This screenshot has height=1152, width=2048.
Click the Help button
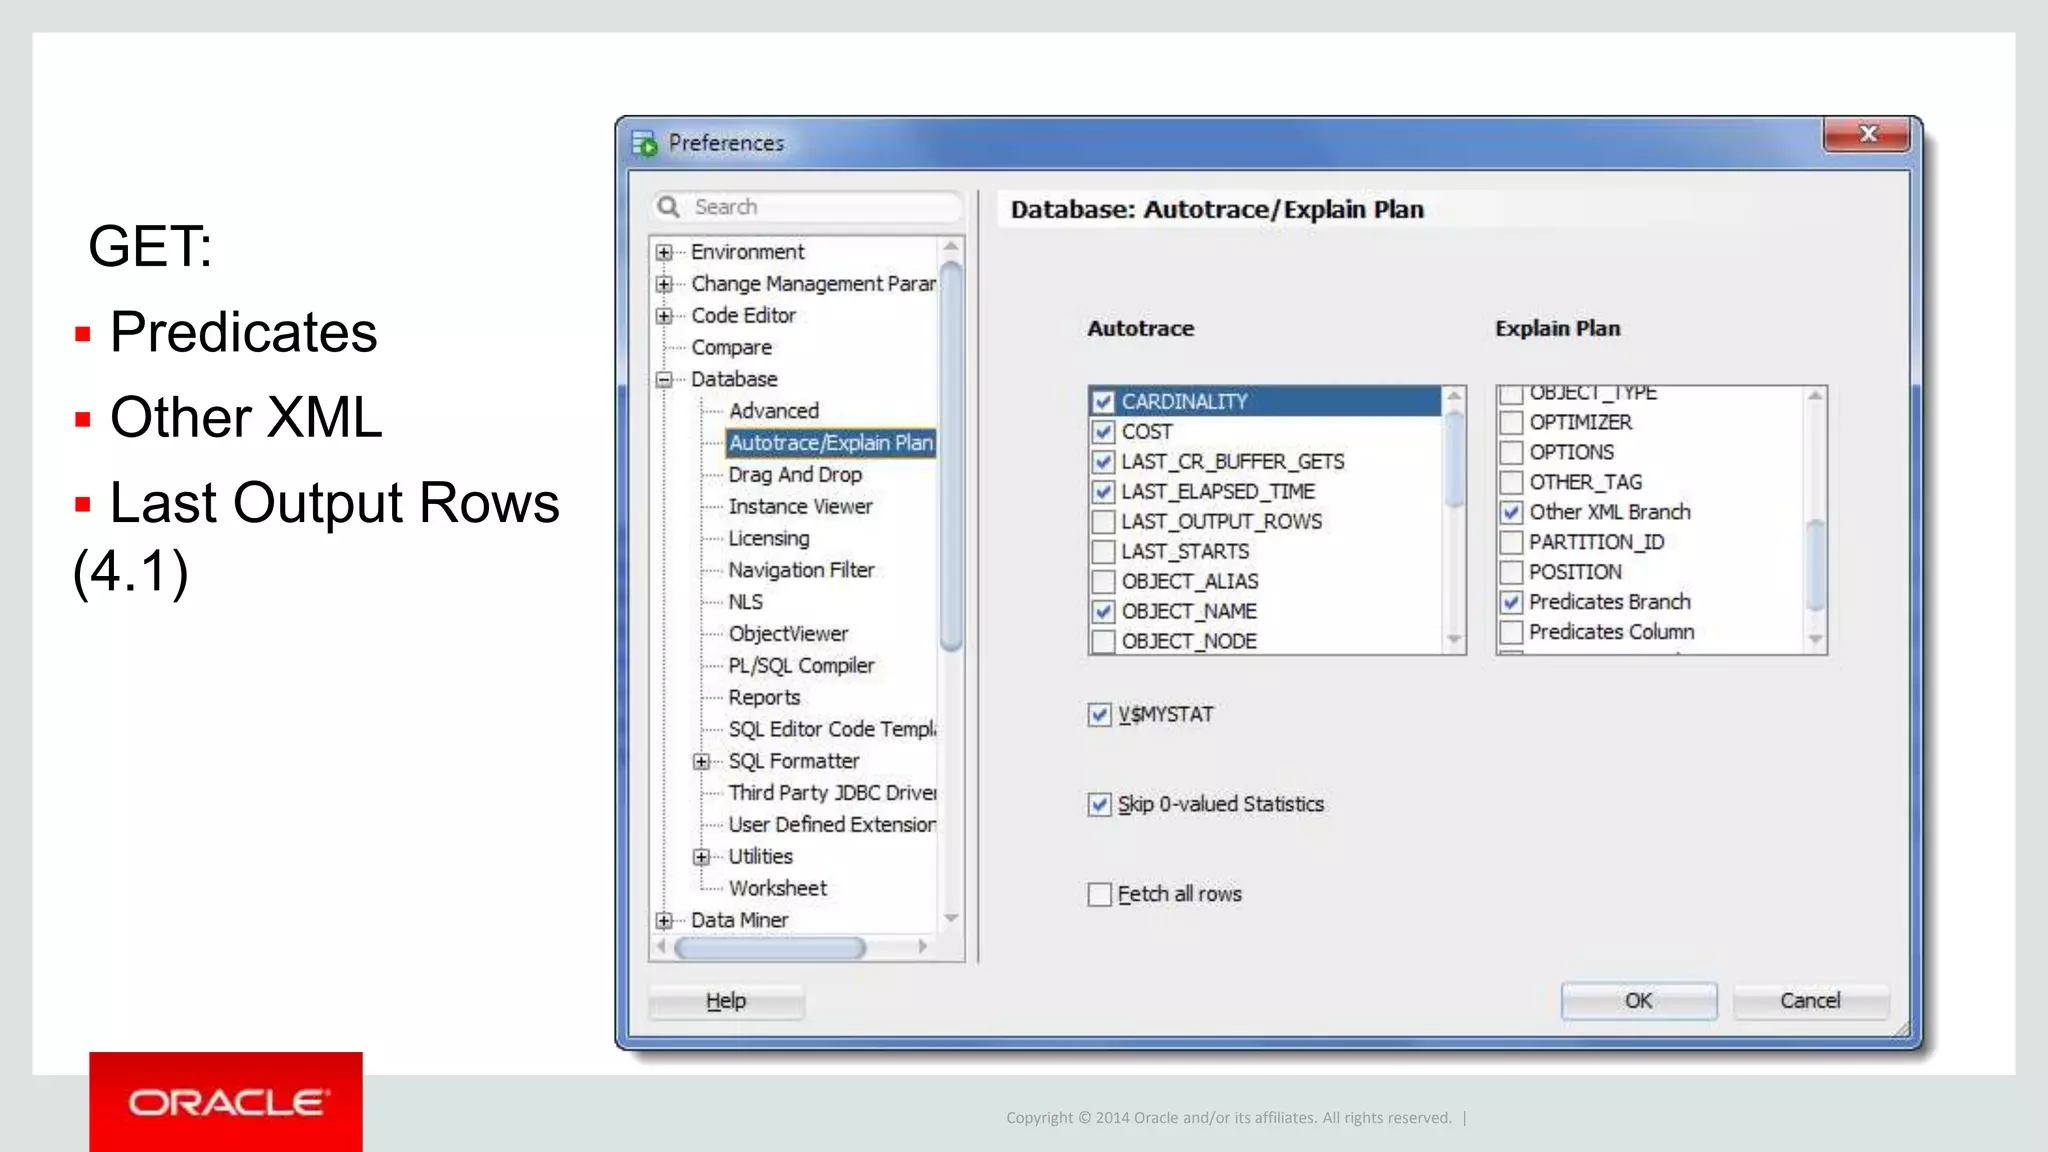(x=725, y=1001)
